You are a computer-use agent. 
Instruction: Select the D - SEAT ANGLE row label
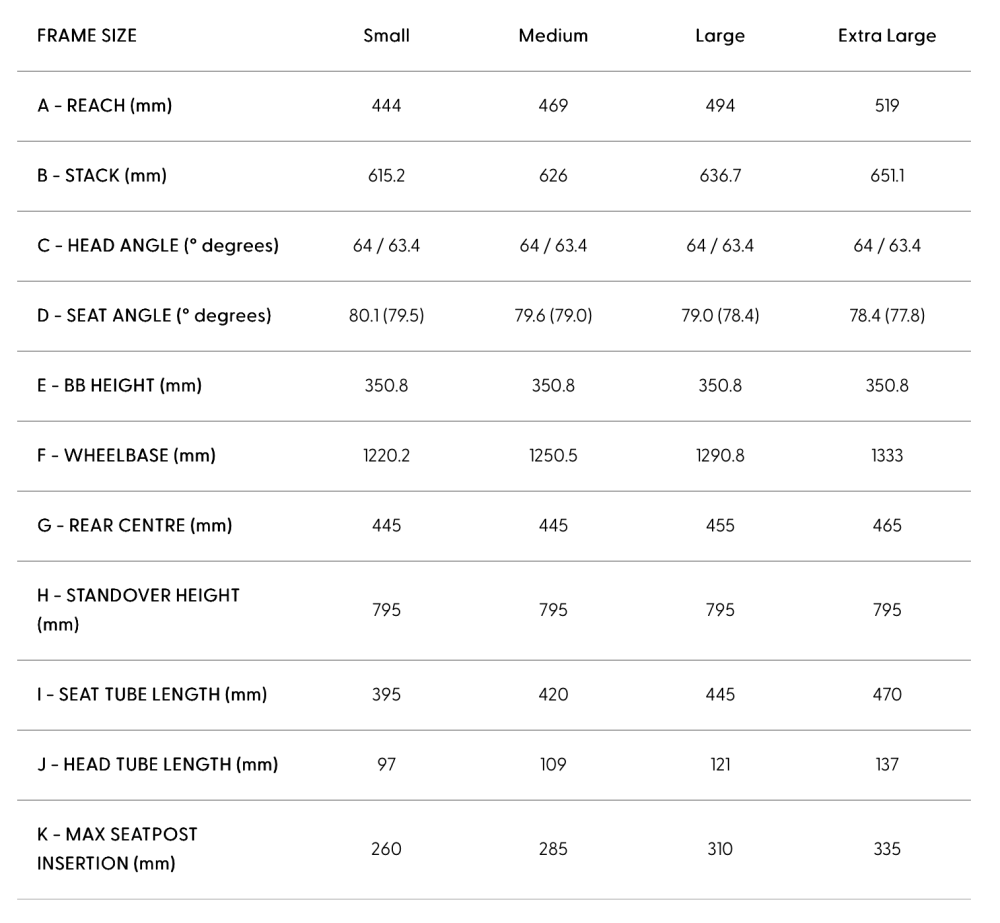(x=154, y=316)
